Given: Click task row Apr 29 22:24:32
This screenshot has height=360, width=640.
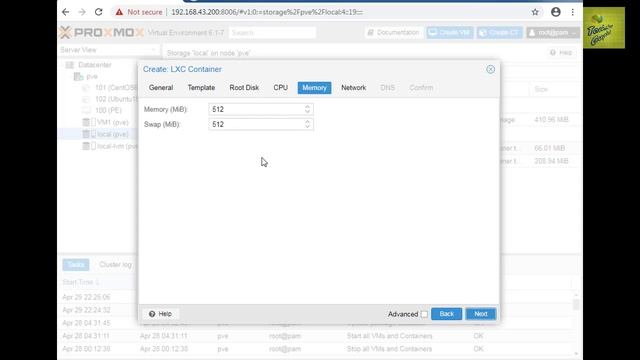Looking at the screenshot, I should click(x=86, y=310).
